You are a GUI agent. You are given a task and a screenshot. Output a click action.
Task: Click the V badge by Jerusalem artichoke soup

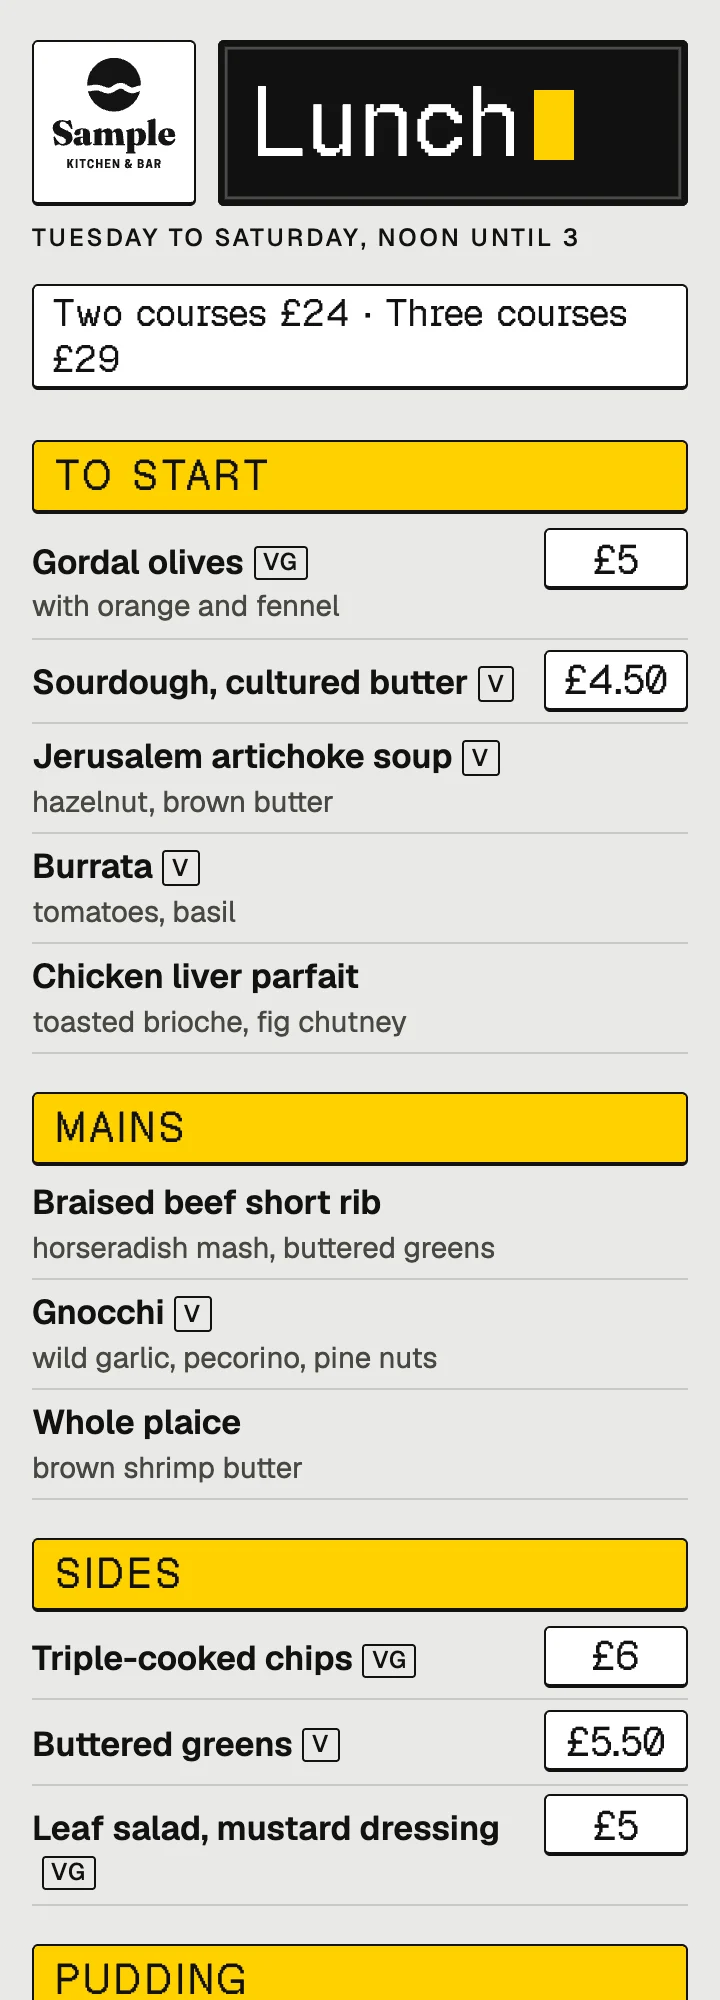[x=481, y=758]
